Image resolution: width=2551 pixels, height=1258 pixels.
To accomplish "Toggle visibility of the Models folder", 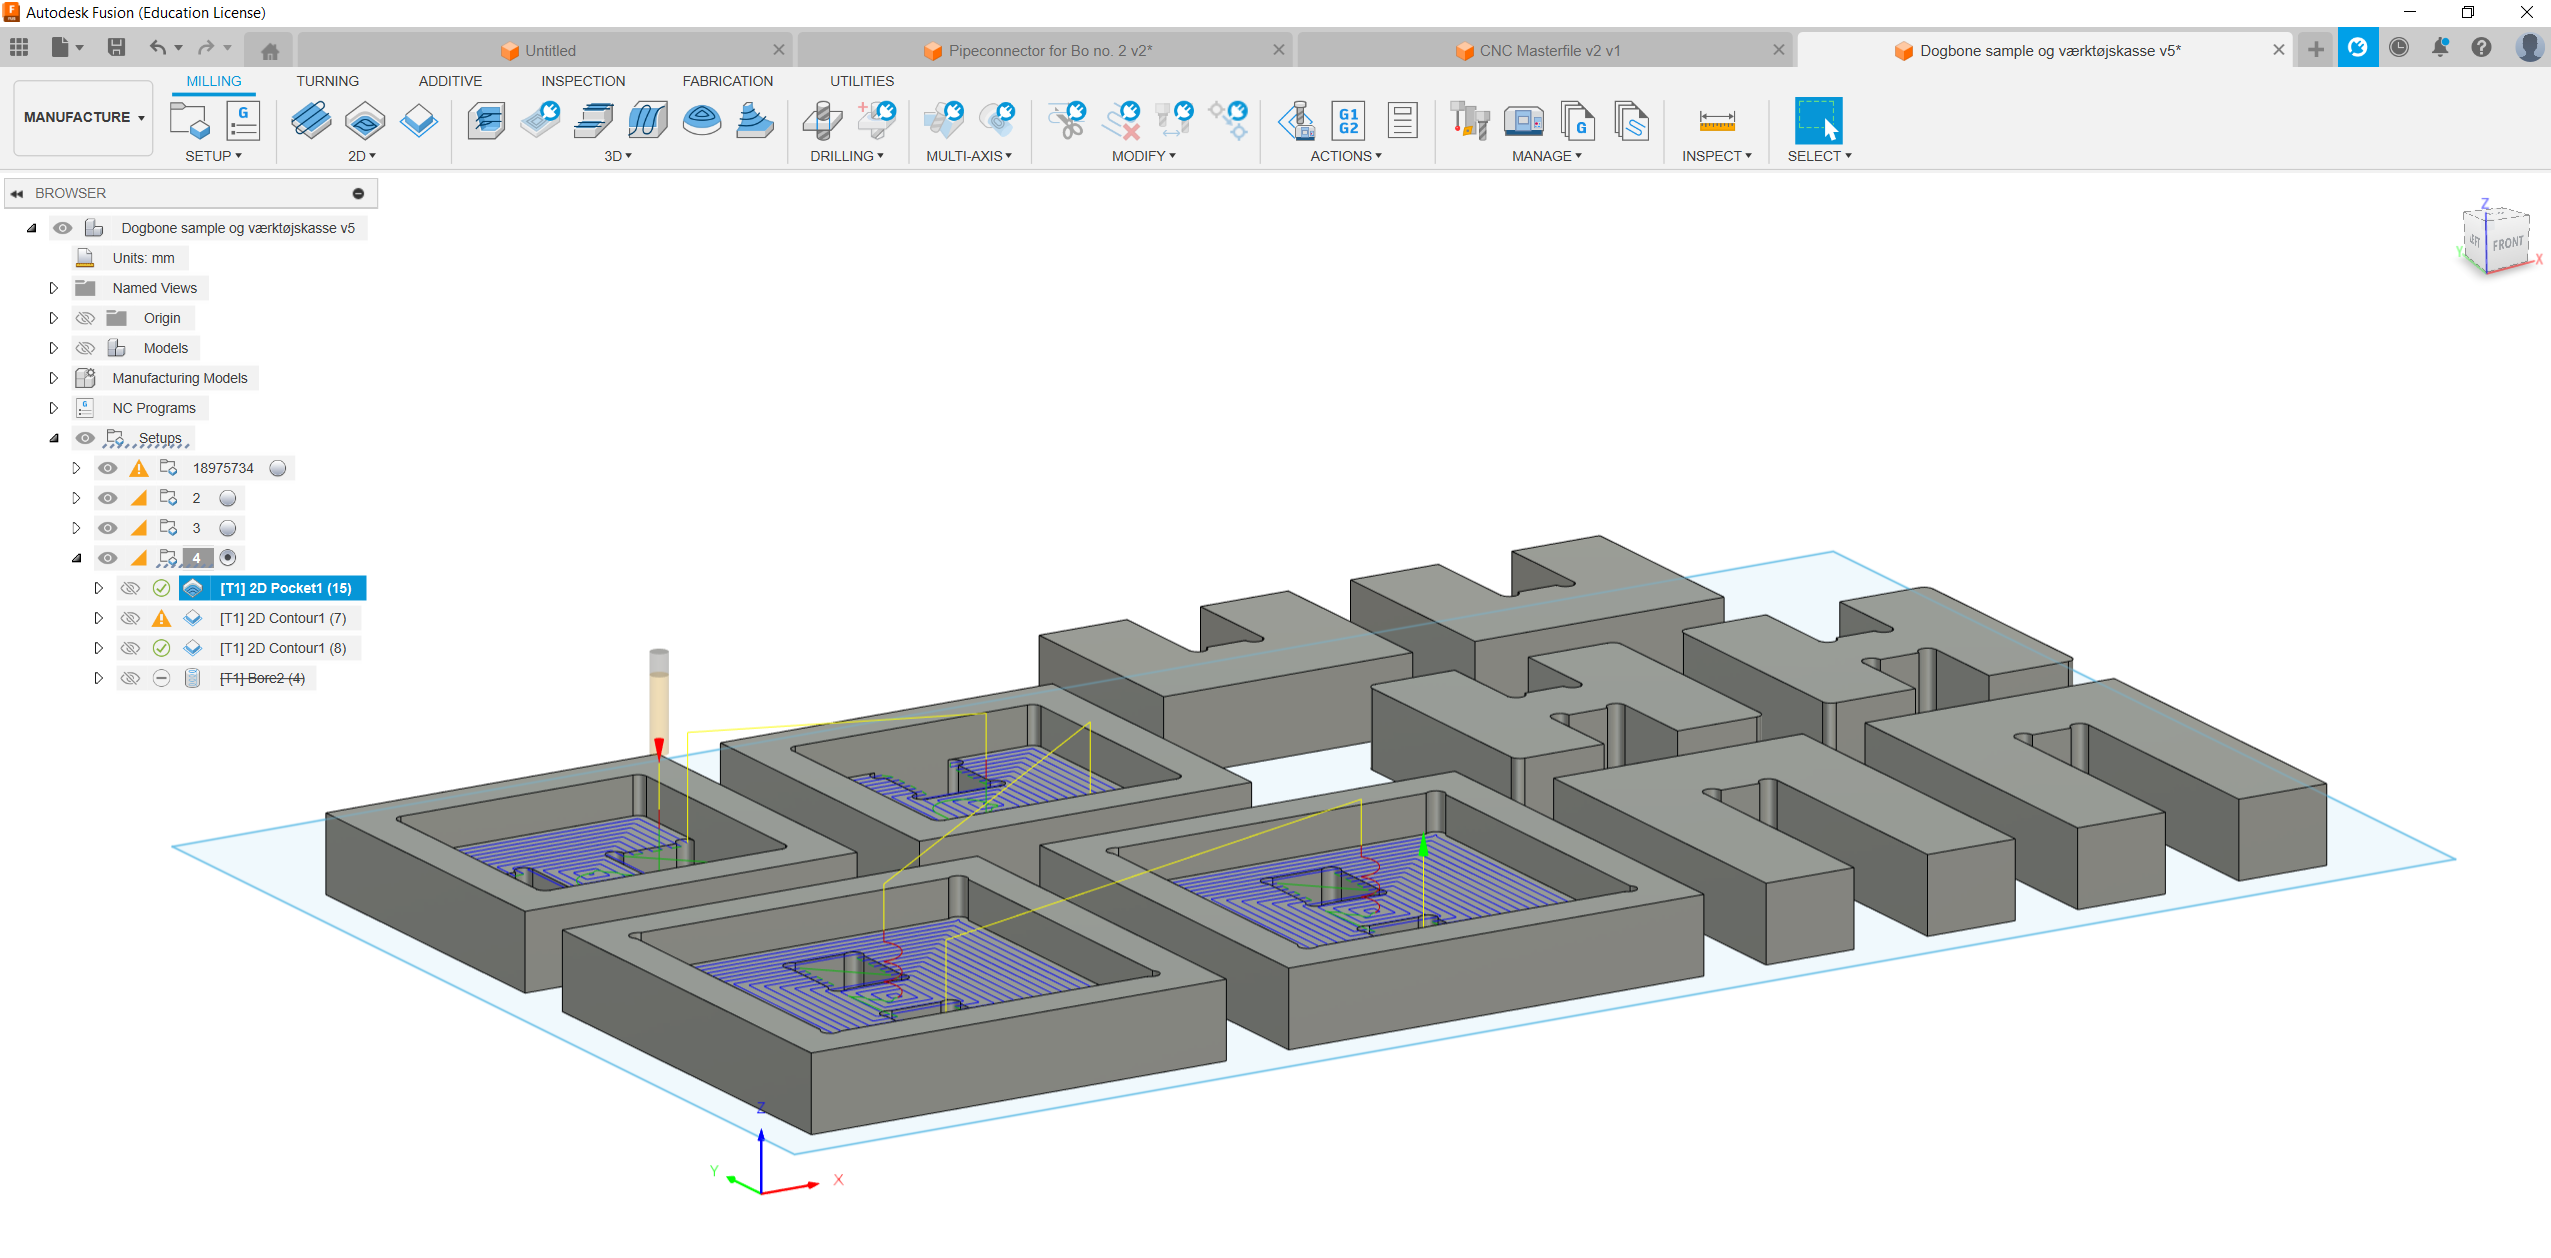I will click(86, 348).
